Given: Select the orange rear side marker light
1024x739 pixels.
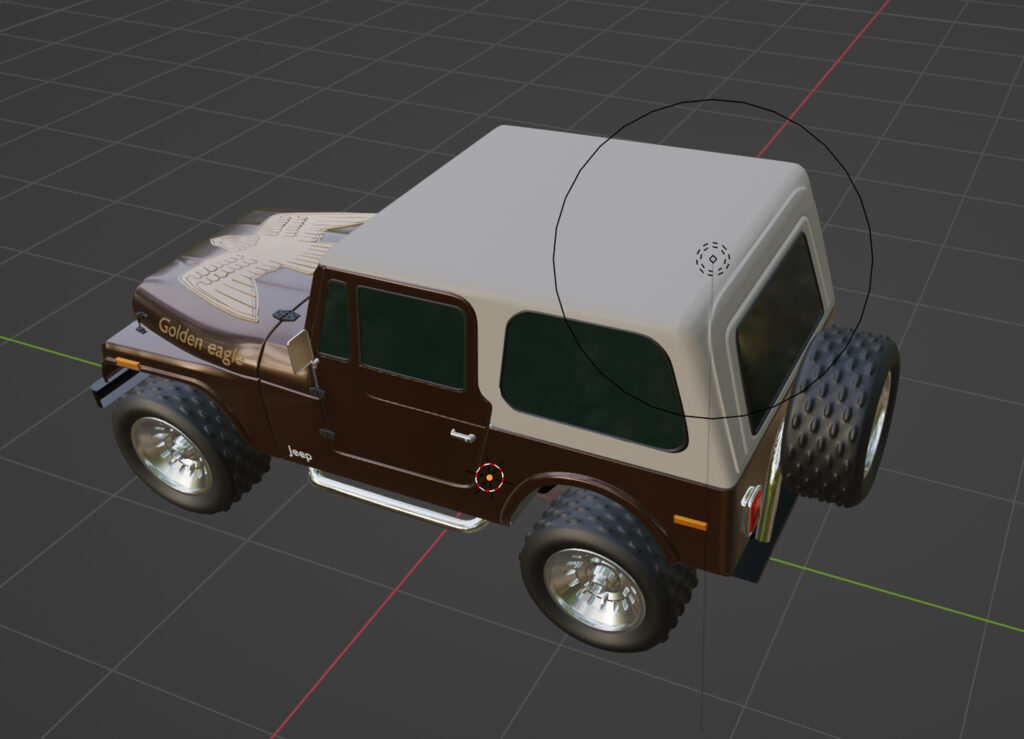Looking at the screenshot, I should click(x=690, y=522).
